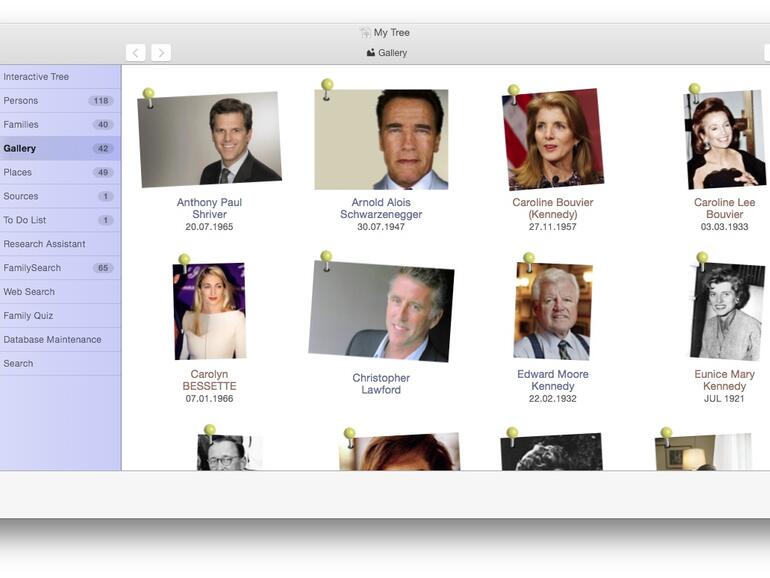Open the To Do List
The width and height of the screenshot is (770, 578).
[60, 220]
